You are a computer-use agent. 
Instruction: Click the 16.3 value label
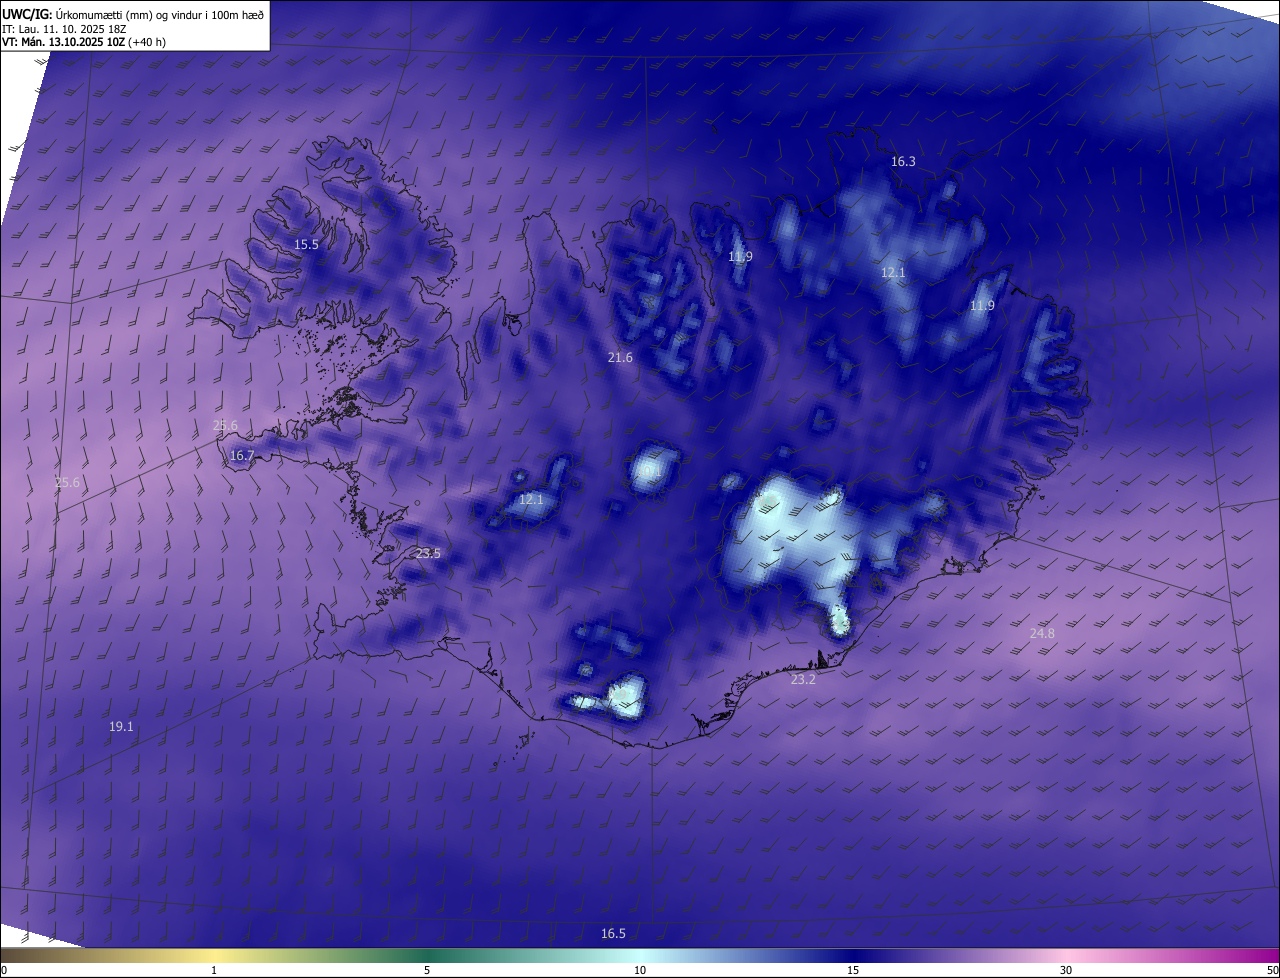pos(903,161)
